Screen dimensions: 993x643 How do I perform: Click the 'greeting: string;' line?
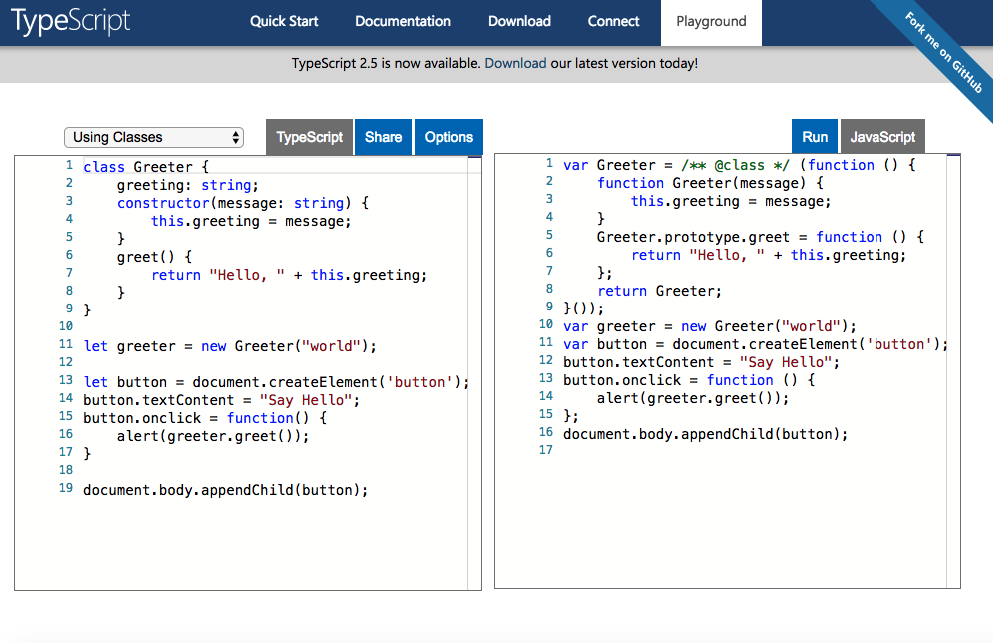[187, 186]
